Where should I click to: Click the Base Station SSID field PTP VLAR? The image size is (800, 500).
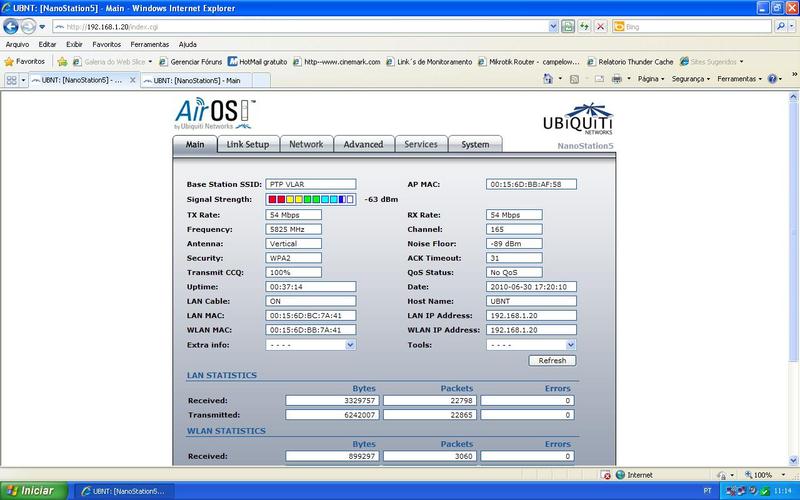[x=311, y=184]
